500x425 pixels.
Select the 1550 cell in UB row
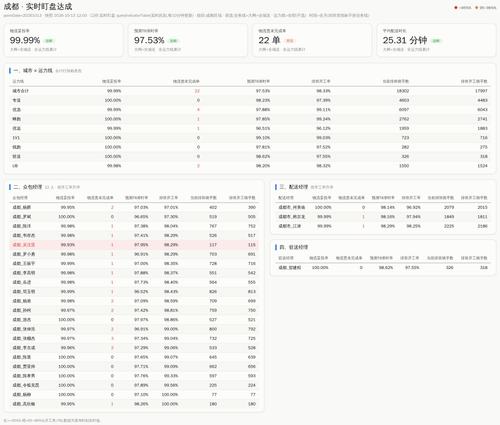coord(404,166)
